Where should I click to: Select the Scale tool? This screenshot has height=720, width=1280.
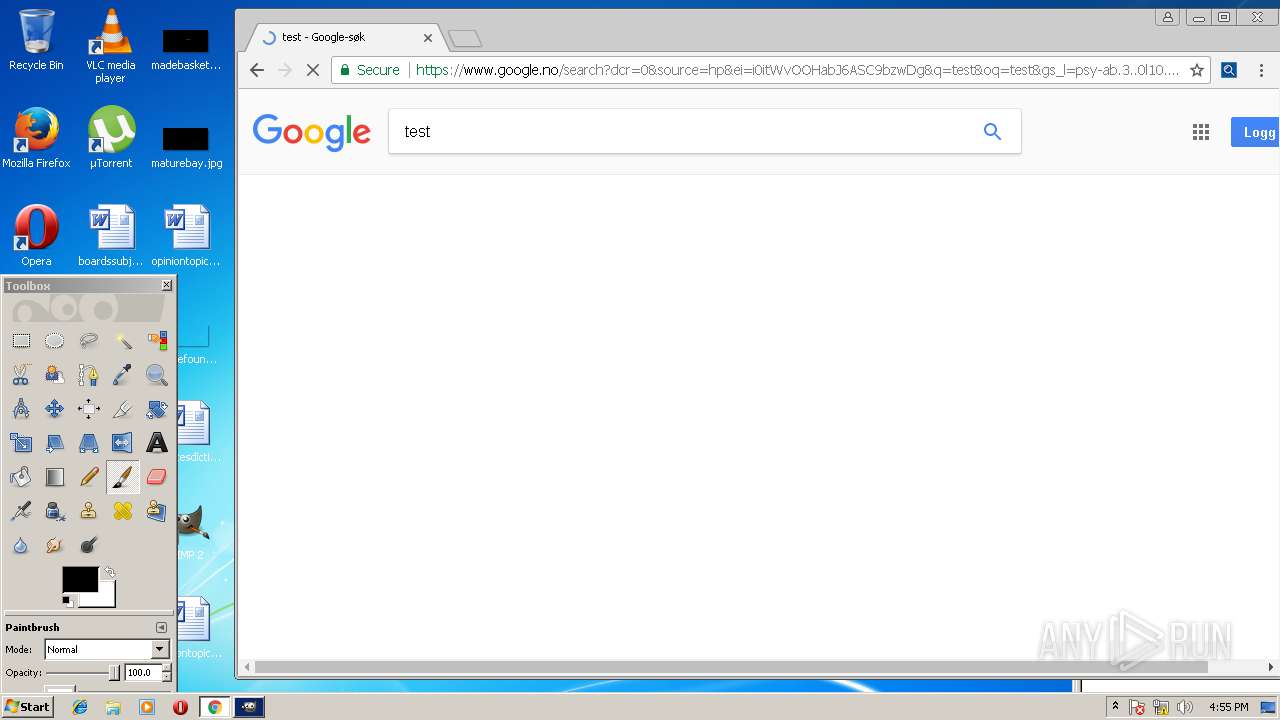click(21, 443)
